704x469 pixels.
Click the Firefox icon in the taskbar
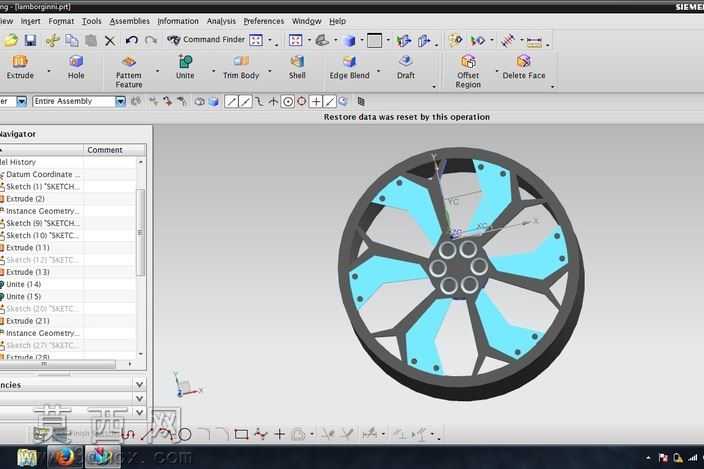tap(65, 457)
